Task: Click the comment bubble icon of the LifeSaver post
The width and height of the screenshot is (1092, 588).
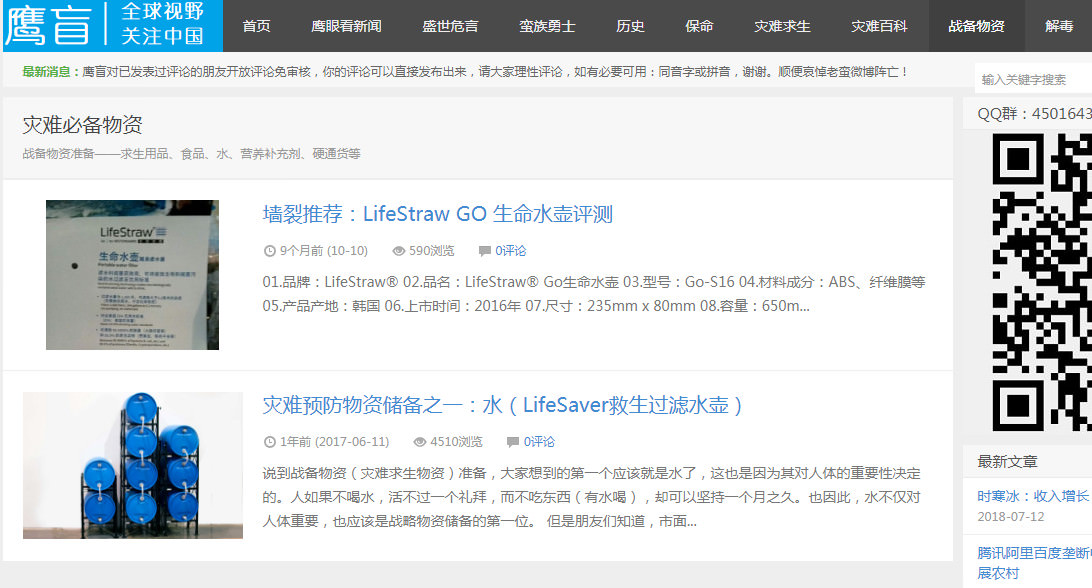Action: 513,442
